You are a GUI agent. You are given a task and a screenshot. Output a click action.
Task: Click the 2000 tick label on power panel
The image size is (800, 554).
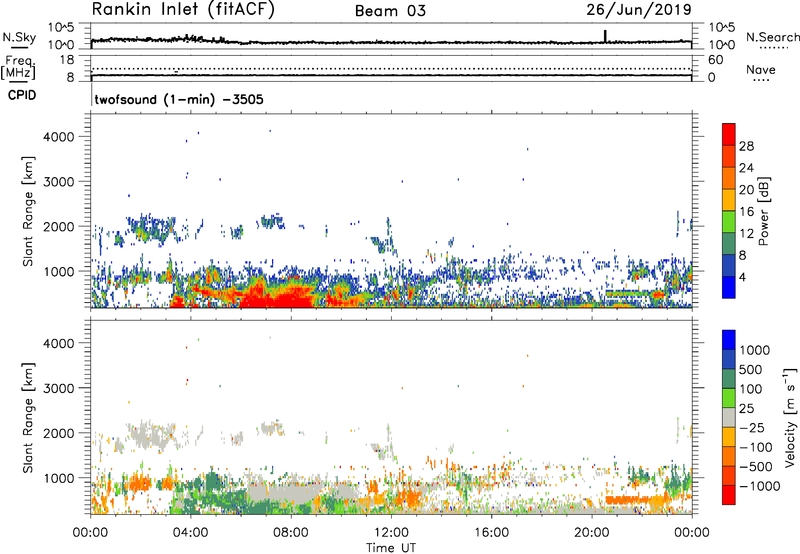[58, 226]
